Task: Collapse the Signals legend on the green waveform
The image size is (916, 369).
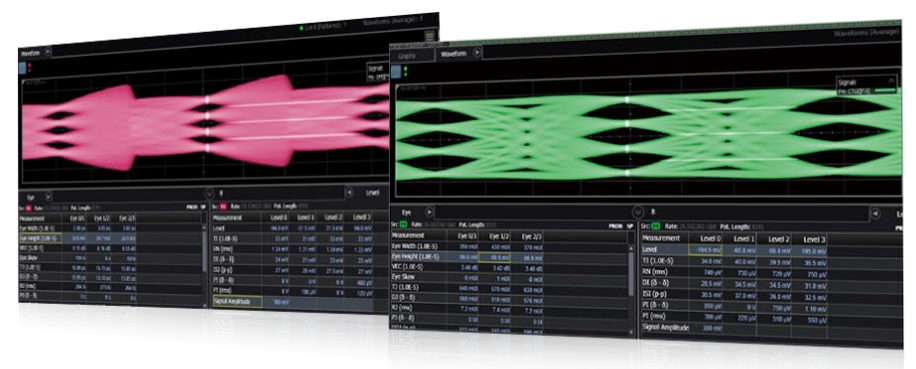Action: pyautogui.click(x=891, y=81)
